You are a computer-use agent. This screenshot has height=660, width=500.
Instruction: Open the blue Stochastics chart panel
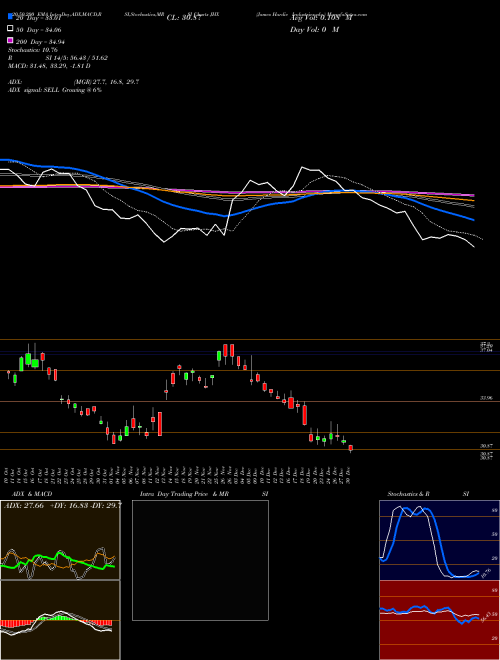(x=439, y=540)
